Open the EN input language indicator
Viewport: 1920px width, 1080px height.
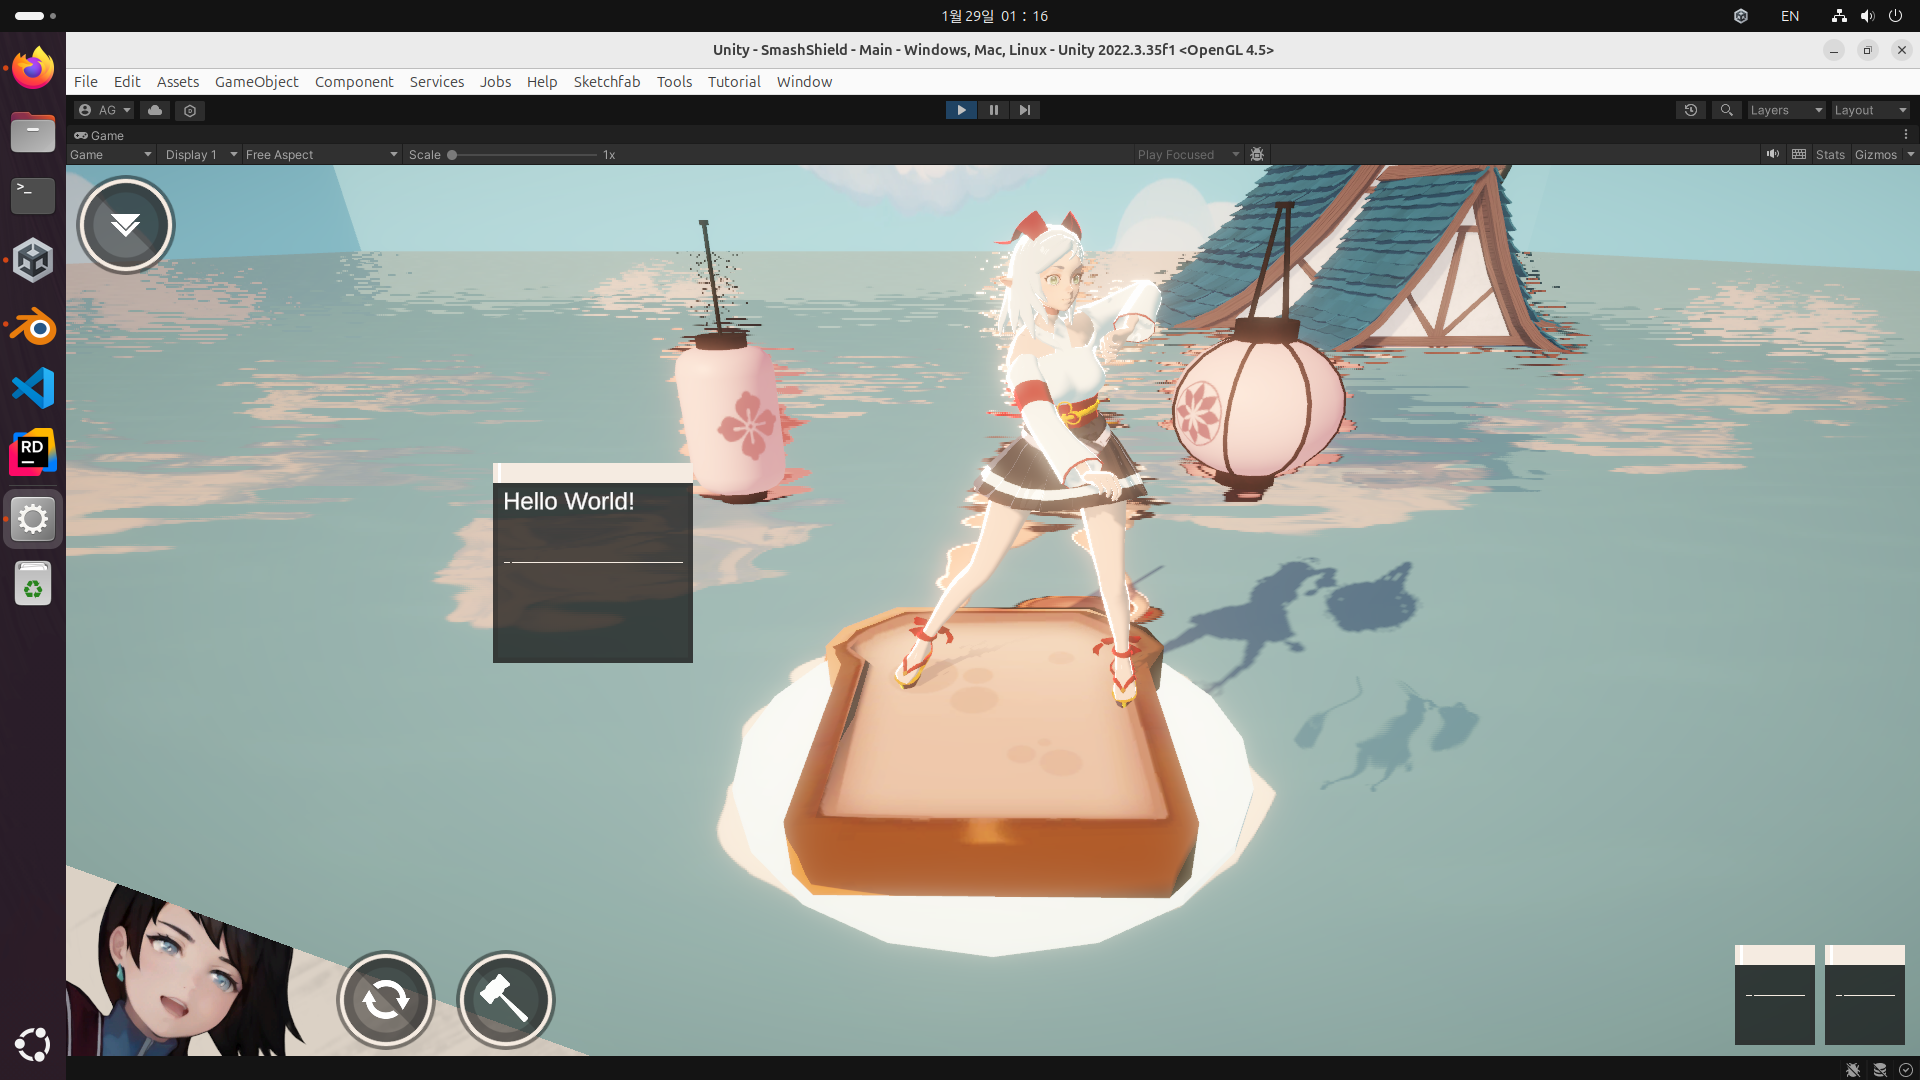[1790, 16]
